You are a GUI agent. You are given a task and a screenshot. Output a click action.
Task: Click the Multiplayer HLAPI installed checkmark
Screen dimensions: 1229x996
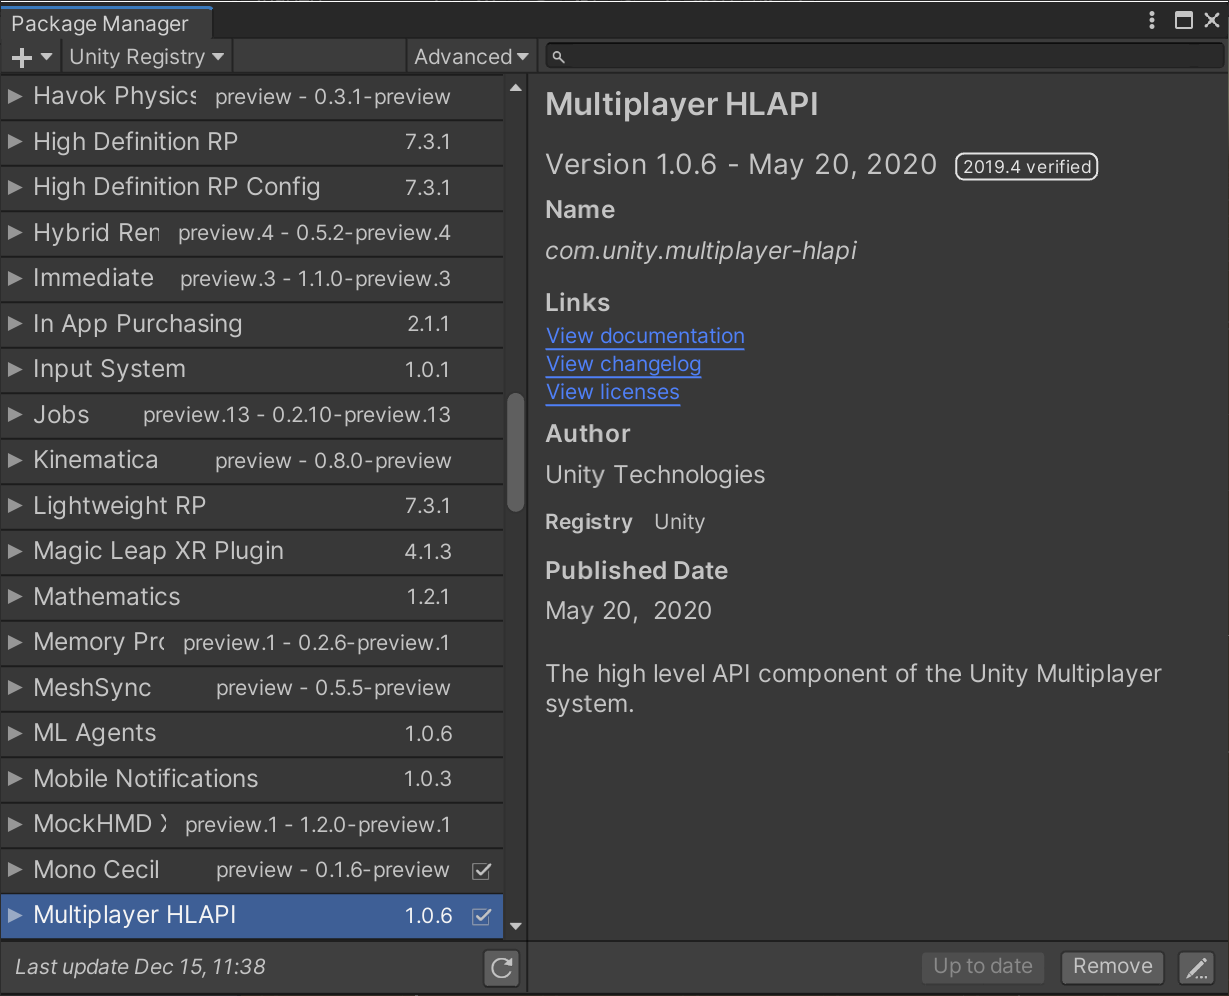point(482,916)
